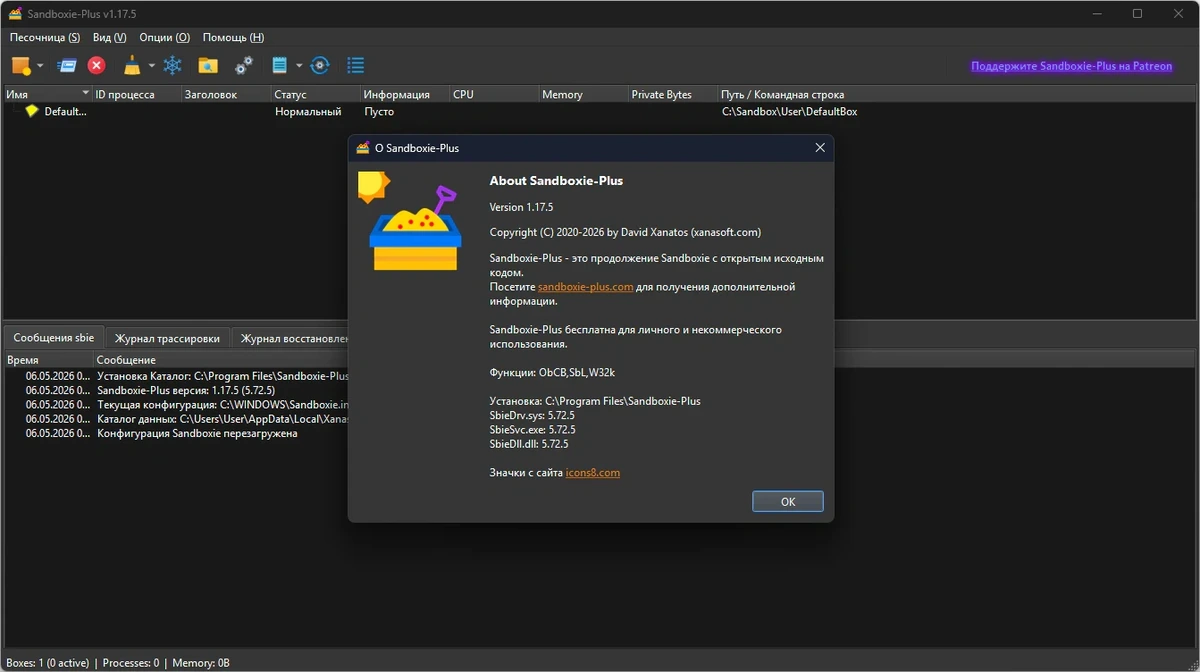The height and width of the screenshot is (672, 1200).
Task: Click the snowflake toolbar icon
Action: [x=173, y=66]
